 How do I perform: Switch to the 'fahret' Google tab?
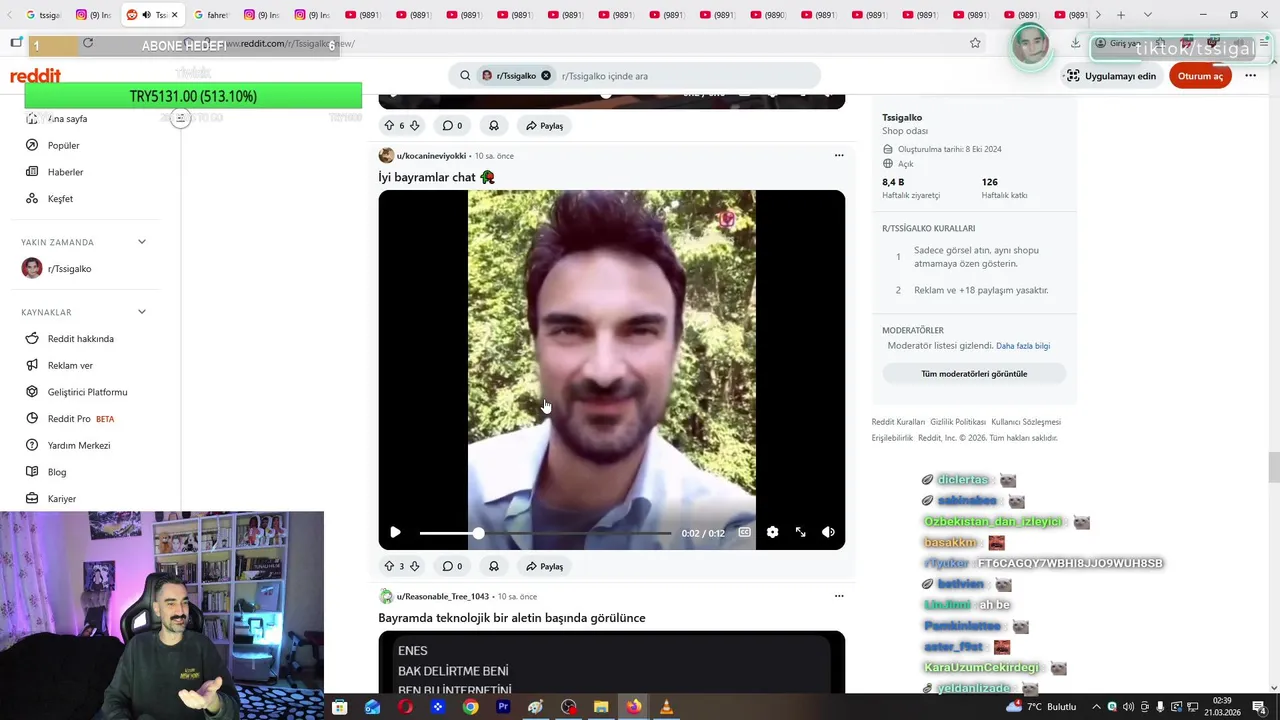[x=212, y=15]
